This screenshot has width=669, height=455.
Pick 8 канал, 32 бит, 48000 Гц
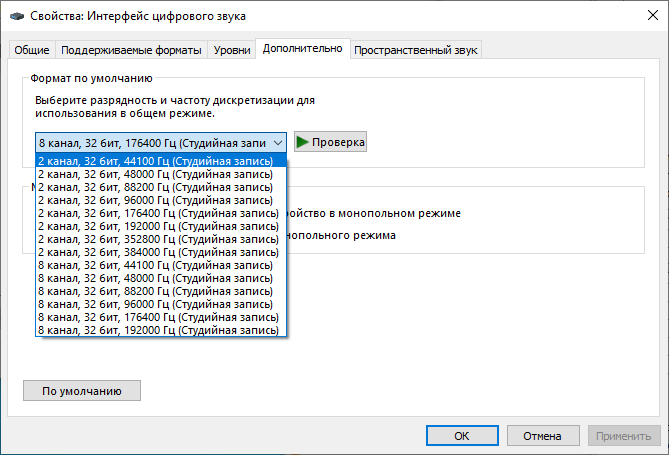tap(161, 278)
